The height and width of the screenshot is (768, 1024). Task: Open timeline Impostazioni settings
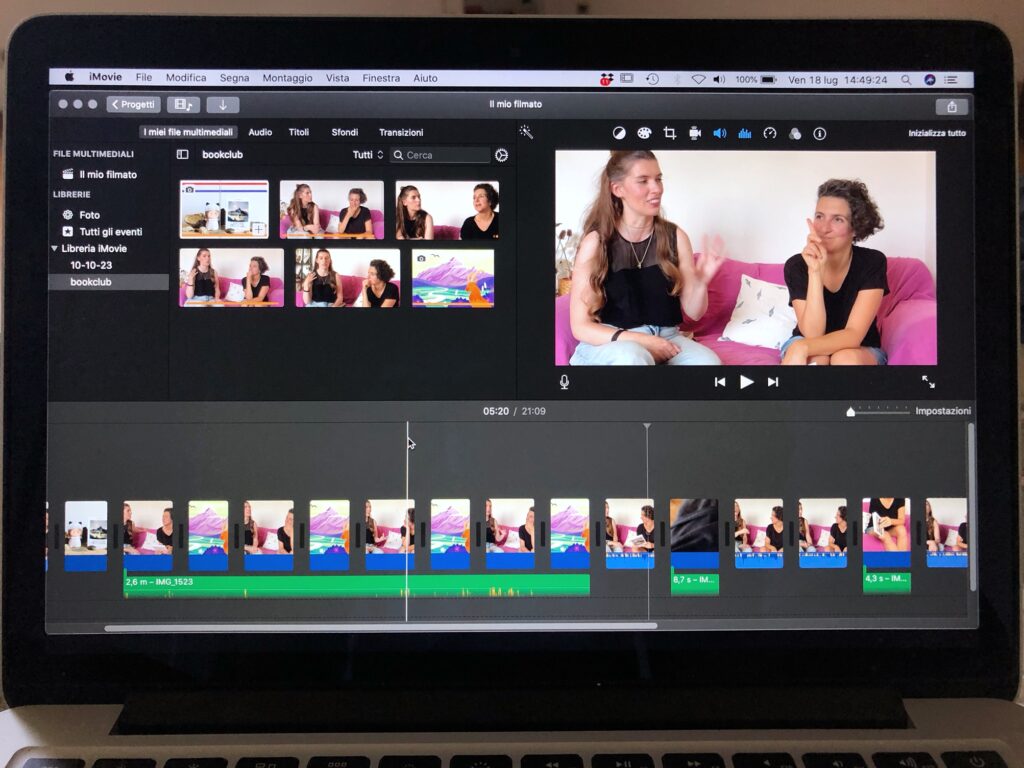coord(942,411)
